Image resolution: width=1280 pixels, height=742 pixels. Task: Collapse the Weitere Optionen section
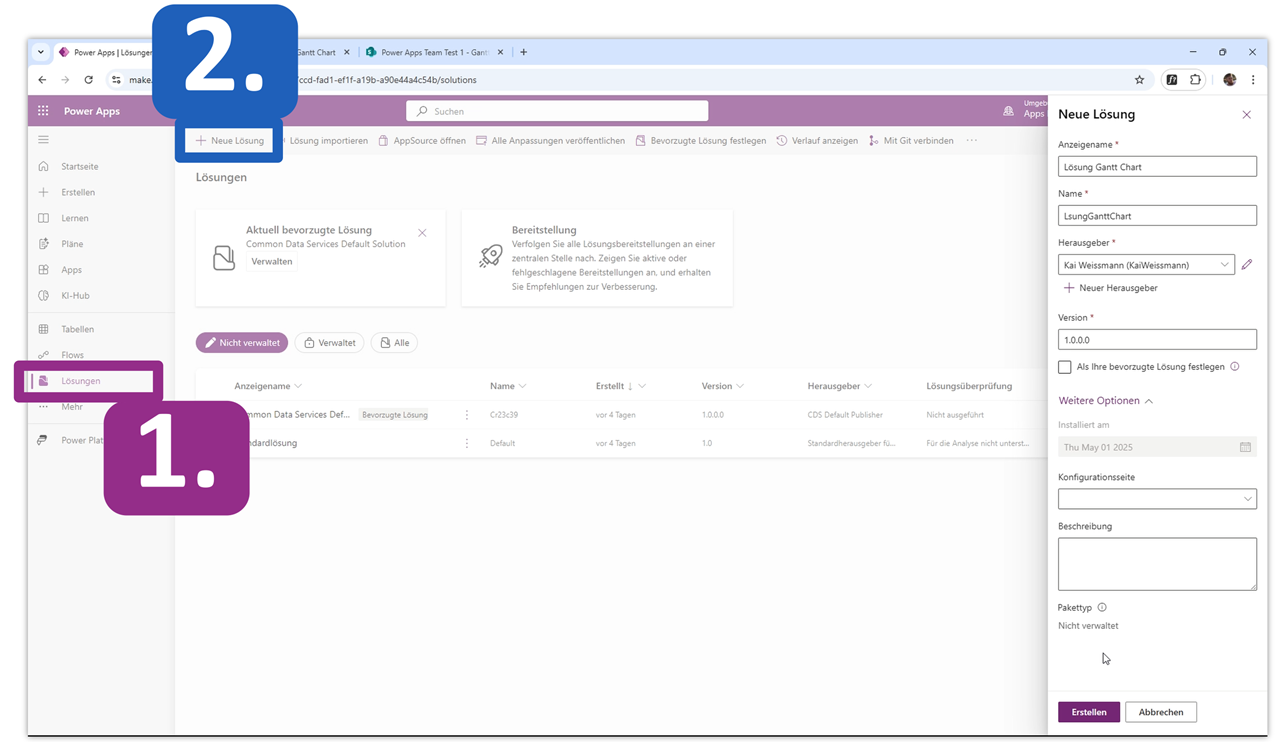1106,401
